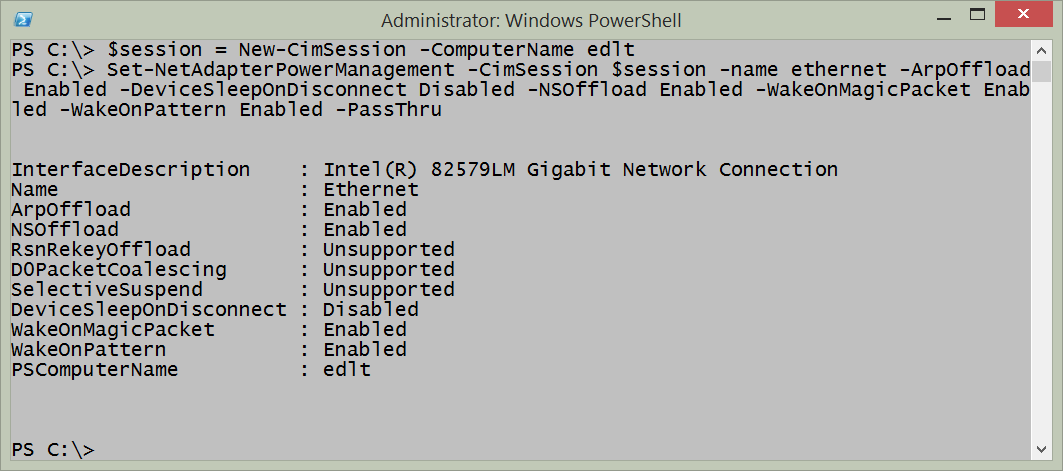
Task: Click the edlt value of PSComputerName
Action: pyautogui.click(x=347, y=370)
